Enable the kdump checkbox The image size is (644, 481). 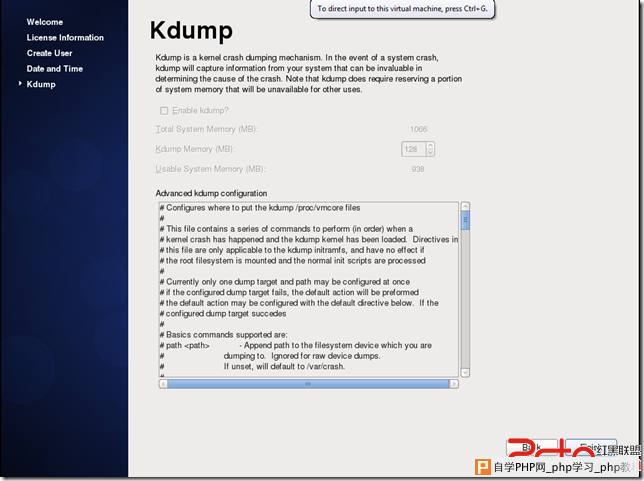coord(164,111)
